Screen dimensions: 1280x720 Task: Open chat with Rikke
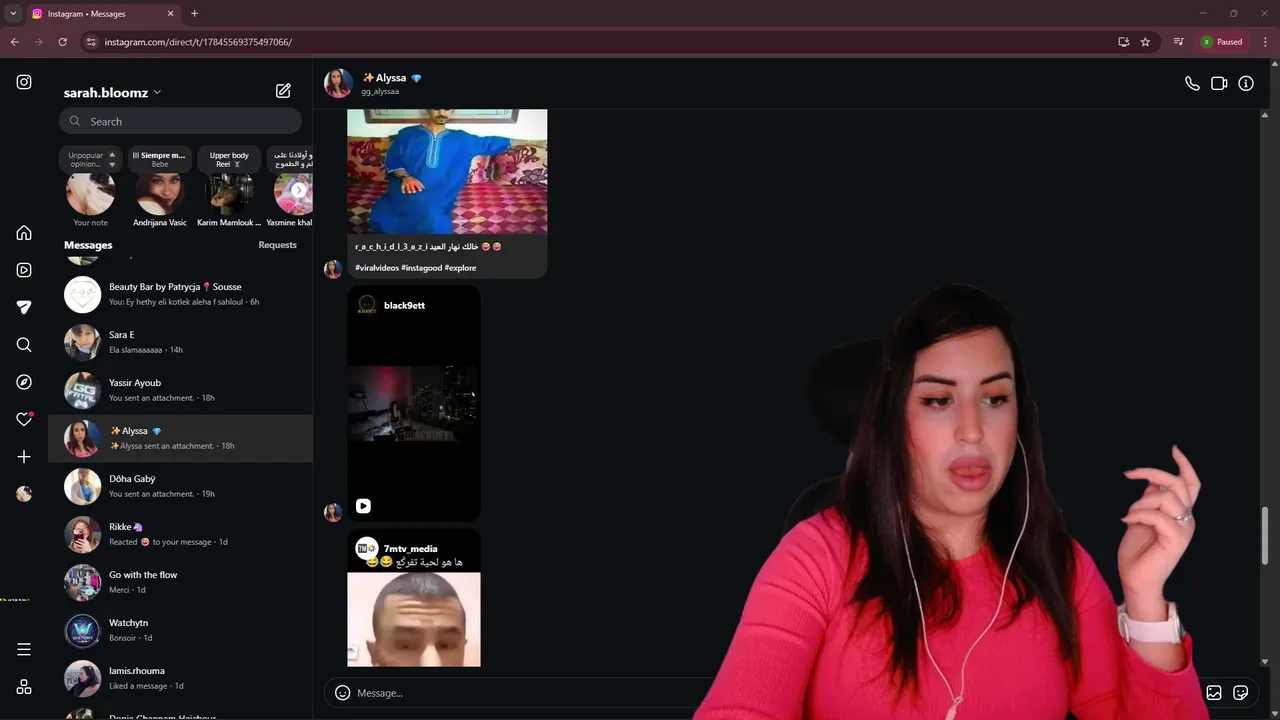tap(180, 534)
